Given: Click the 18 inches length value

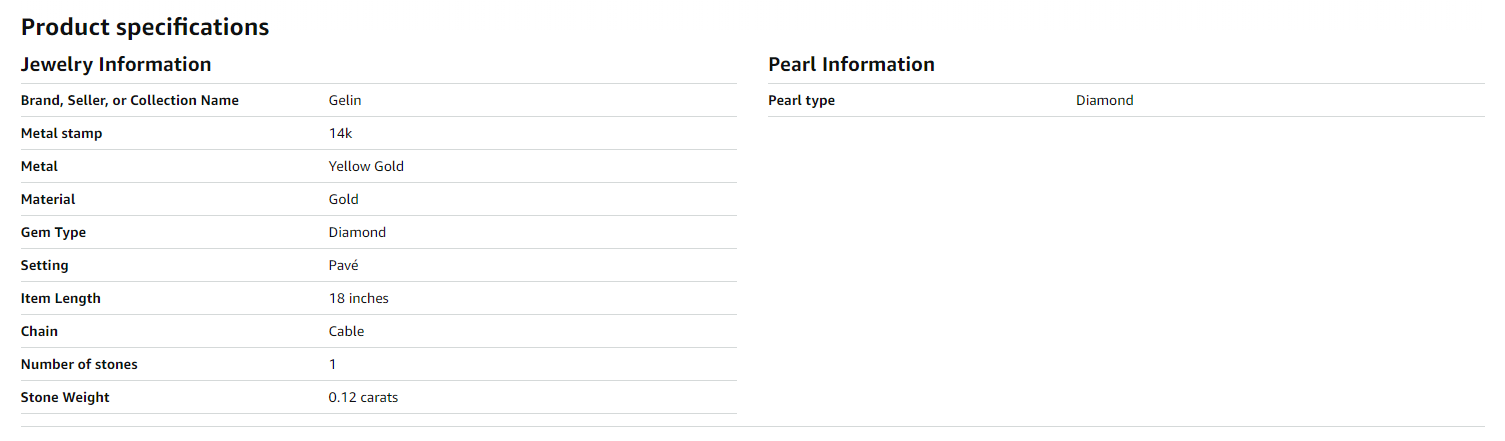Looking at the screenshot, I should [358, 298].
